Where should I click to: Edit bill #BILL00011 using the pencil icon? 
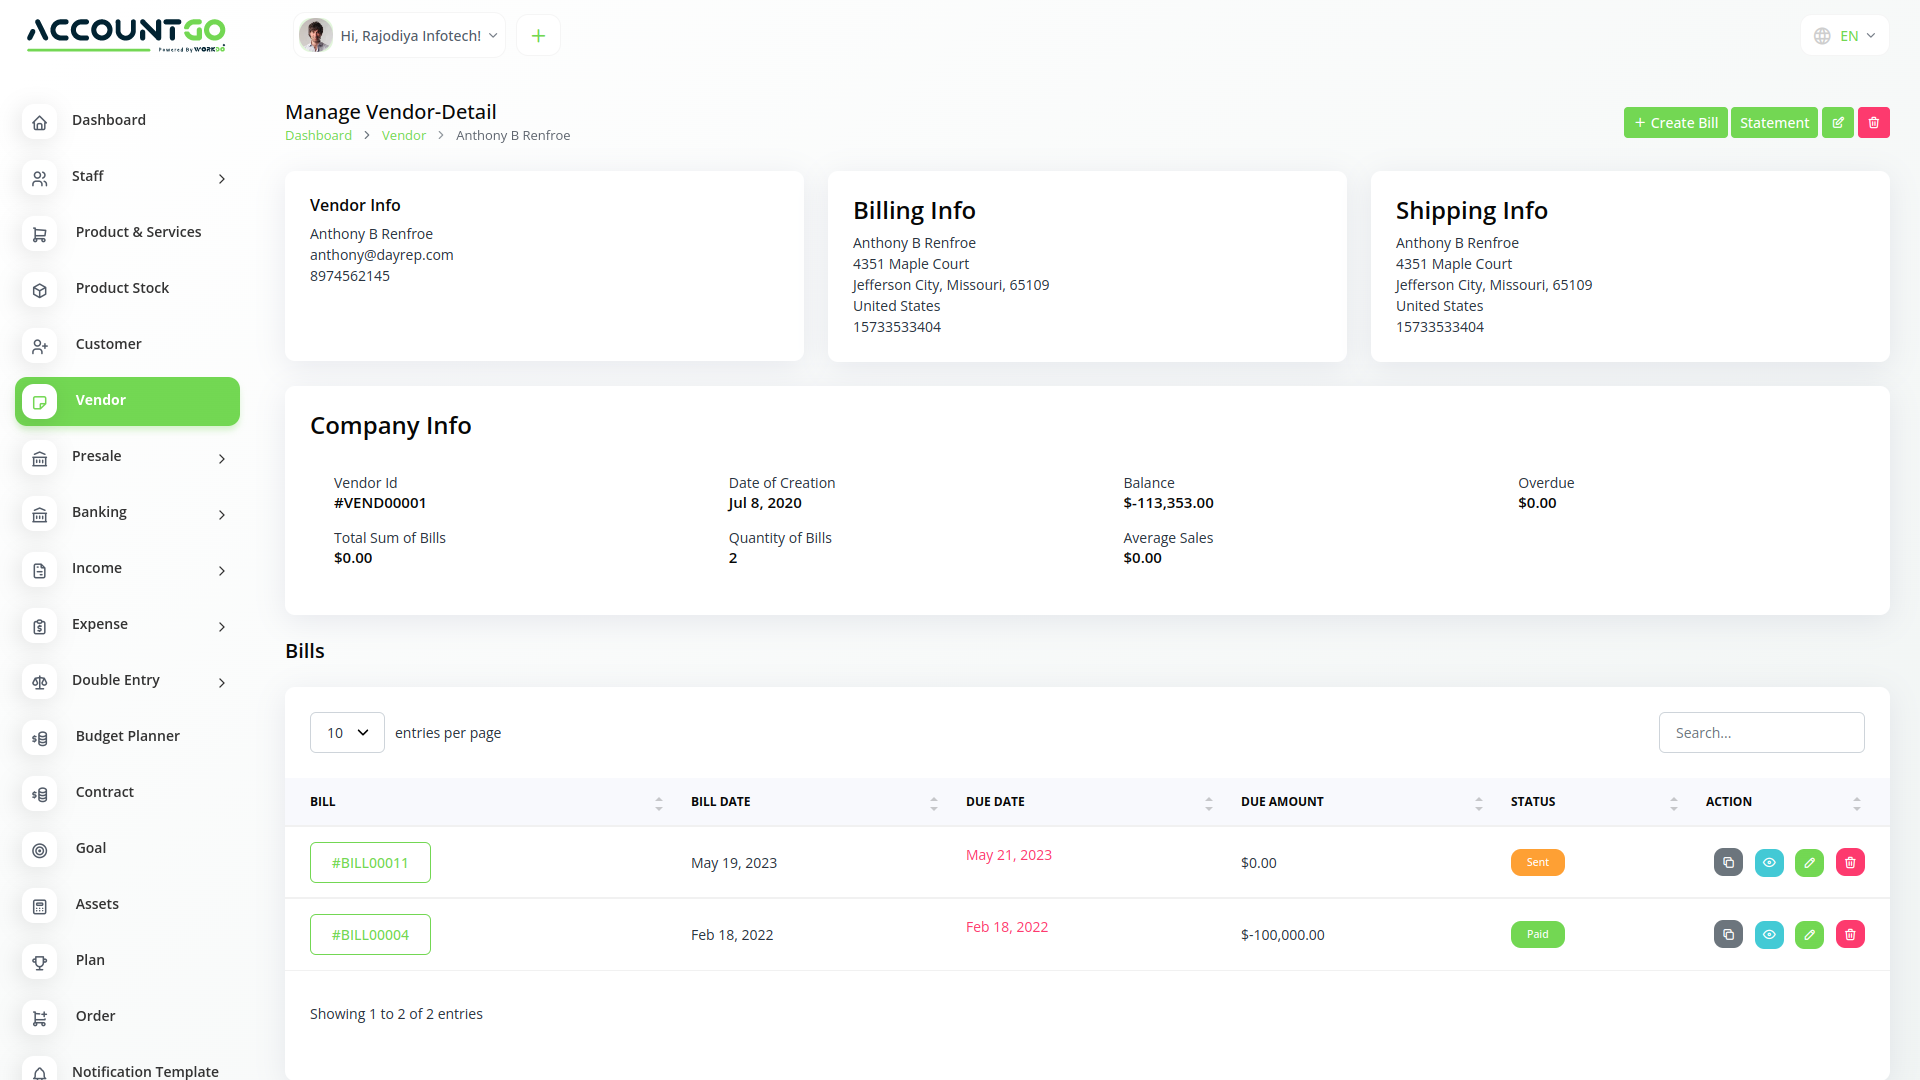tap(1809, 862)
